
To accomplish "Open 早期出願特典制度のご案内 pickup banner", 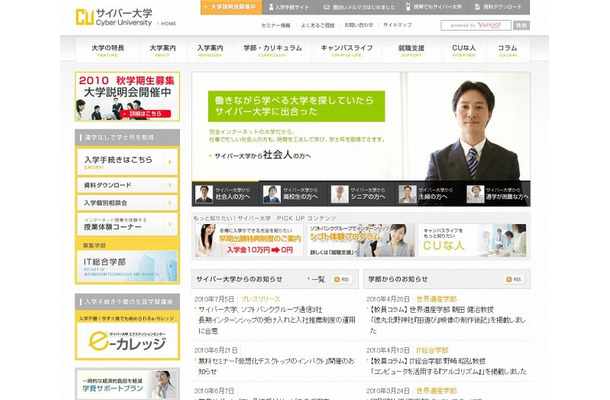I will tap(249, 240).
